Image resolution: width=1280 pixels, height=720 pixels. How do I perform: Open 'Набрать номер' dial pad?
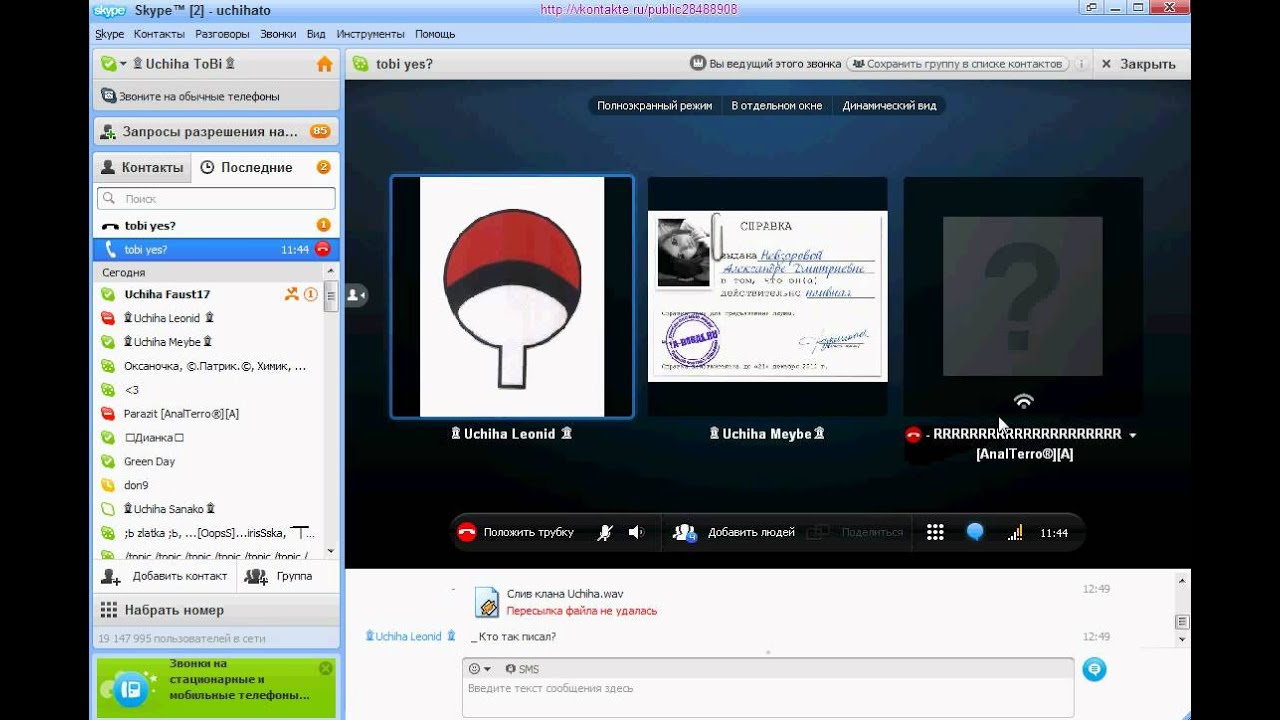pos(216,610)
